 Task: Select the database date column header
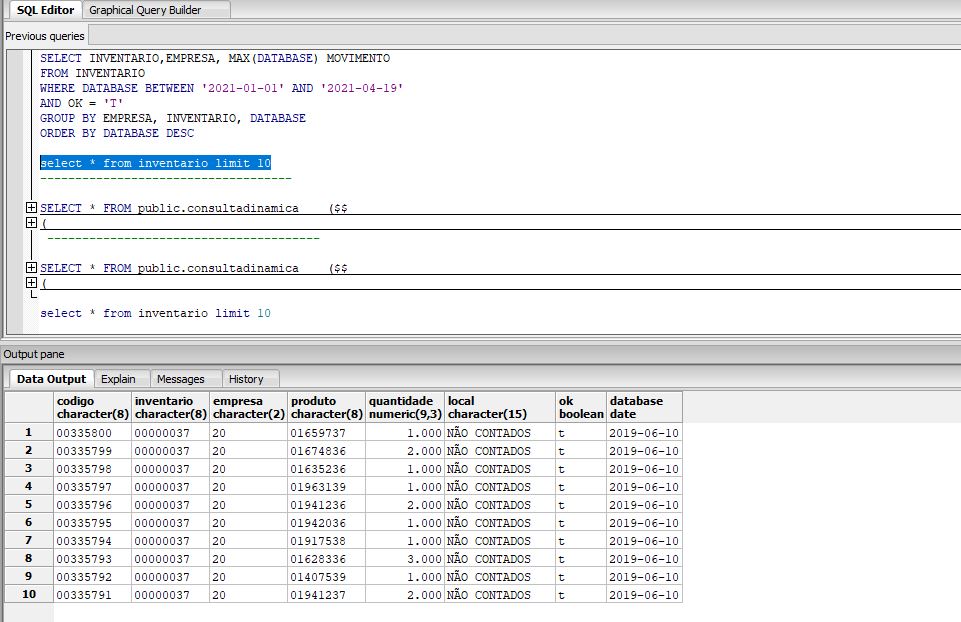click(x=643, y=407)
